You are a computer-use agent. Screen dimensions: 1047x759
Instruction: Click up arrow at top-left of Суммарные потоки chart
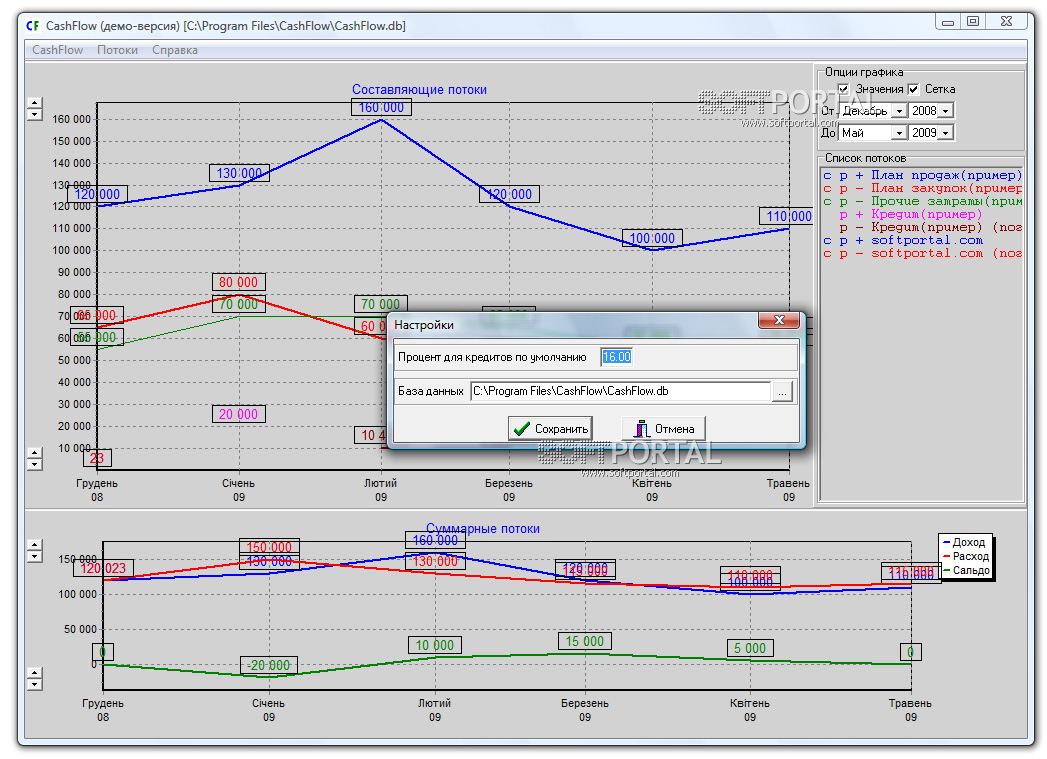[x=35, y=545]
